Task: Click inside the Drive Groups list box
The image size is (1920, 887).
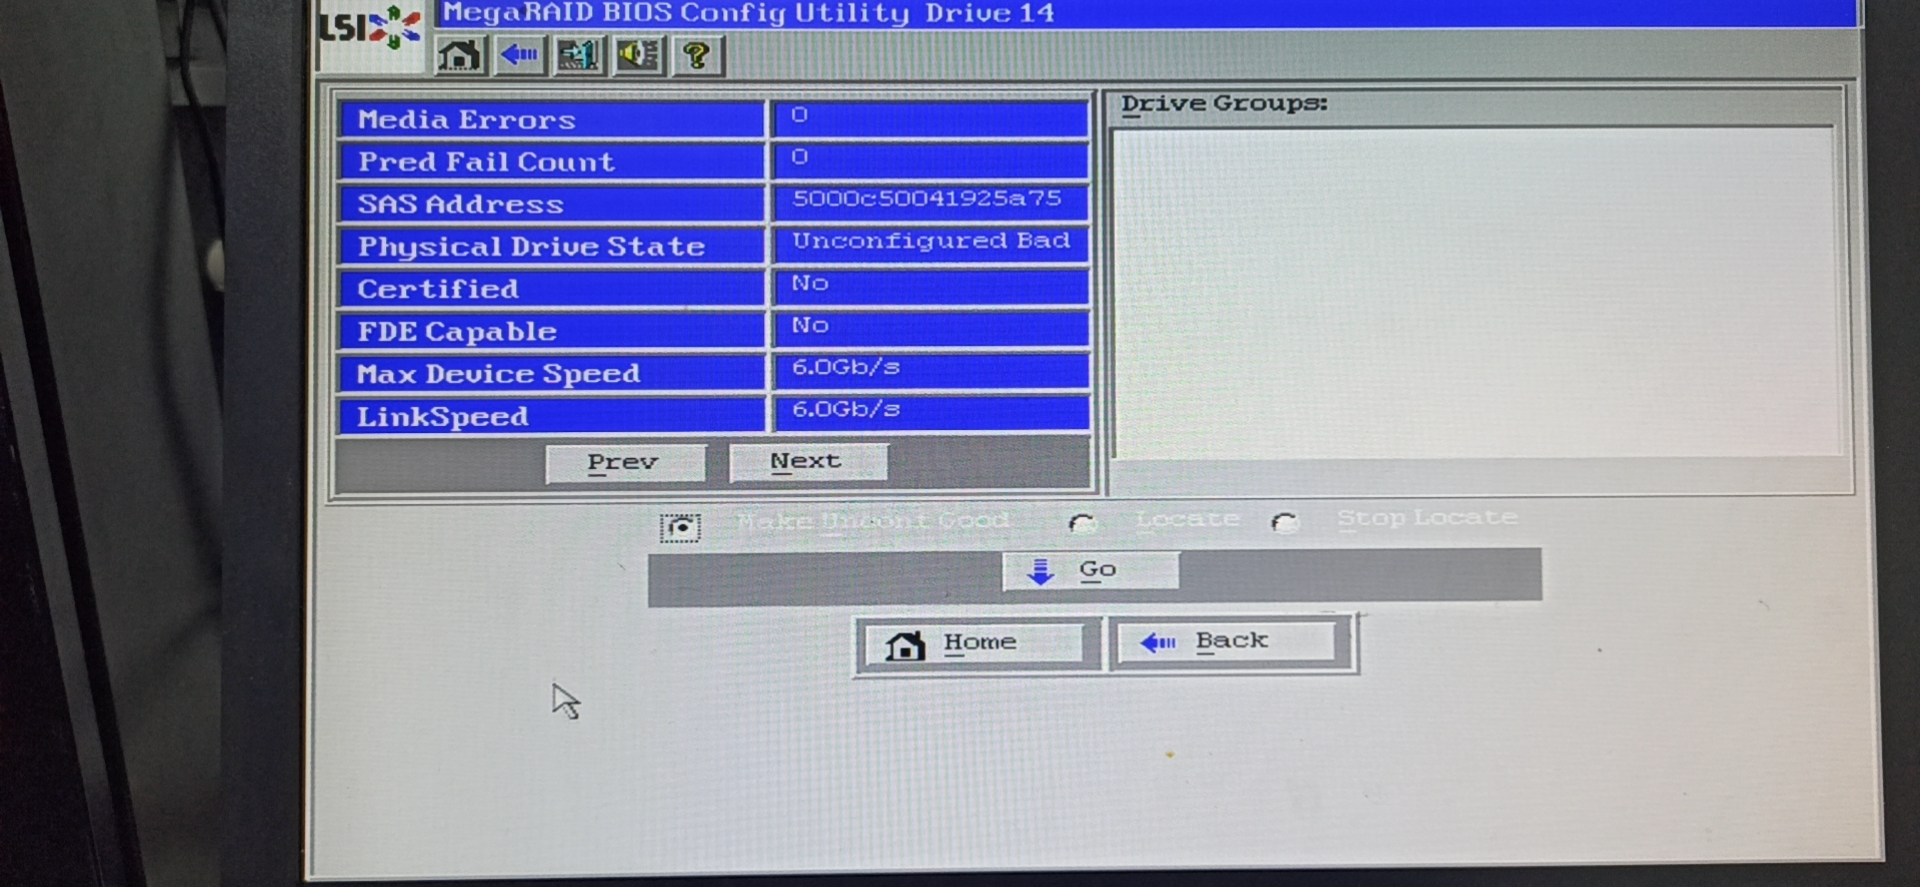Action: [1474, 291]
